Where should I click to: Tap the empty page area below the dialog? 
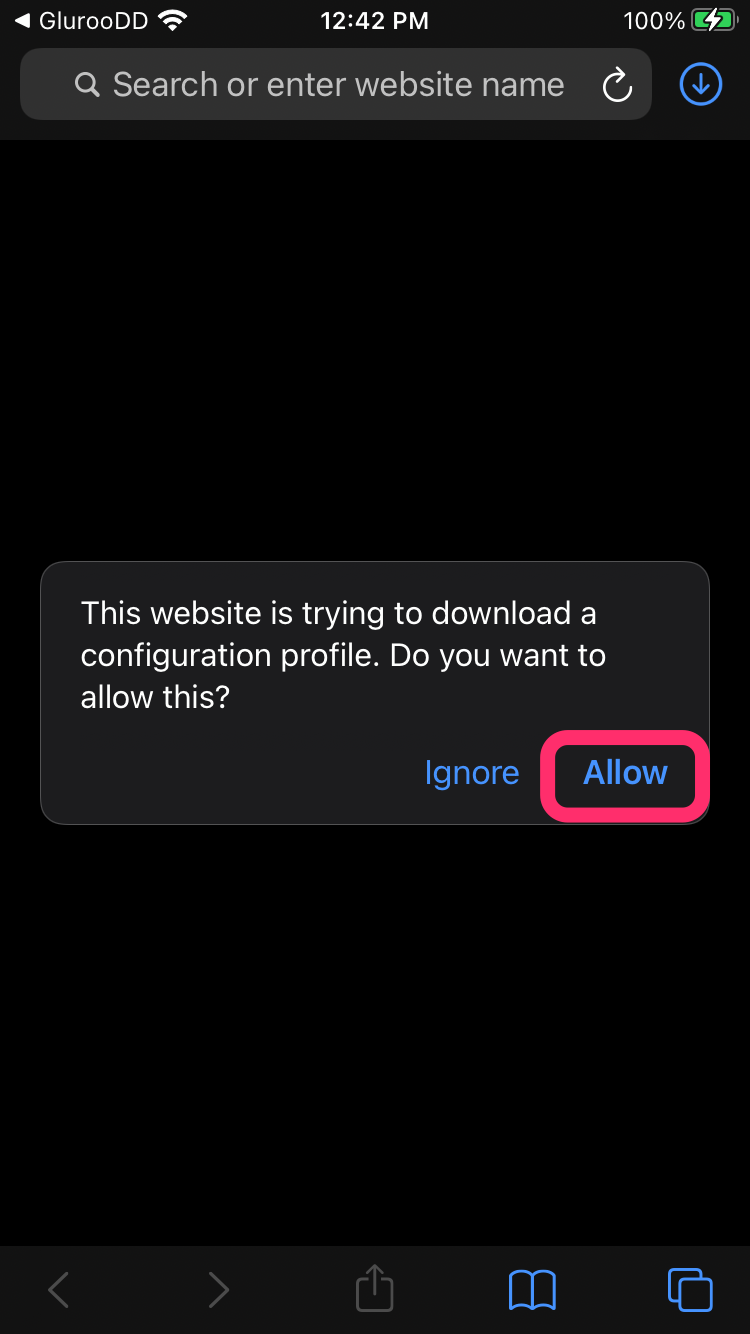pyautogui.click(x=375, y=1035)
